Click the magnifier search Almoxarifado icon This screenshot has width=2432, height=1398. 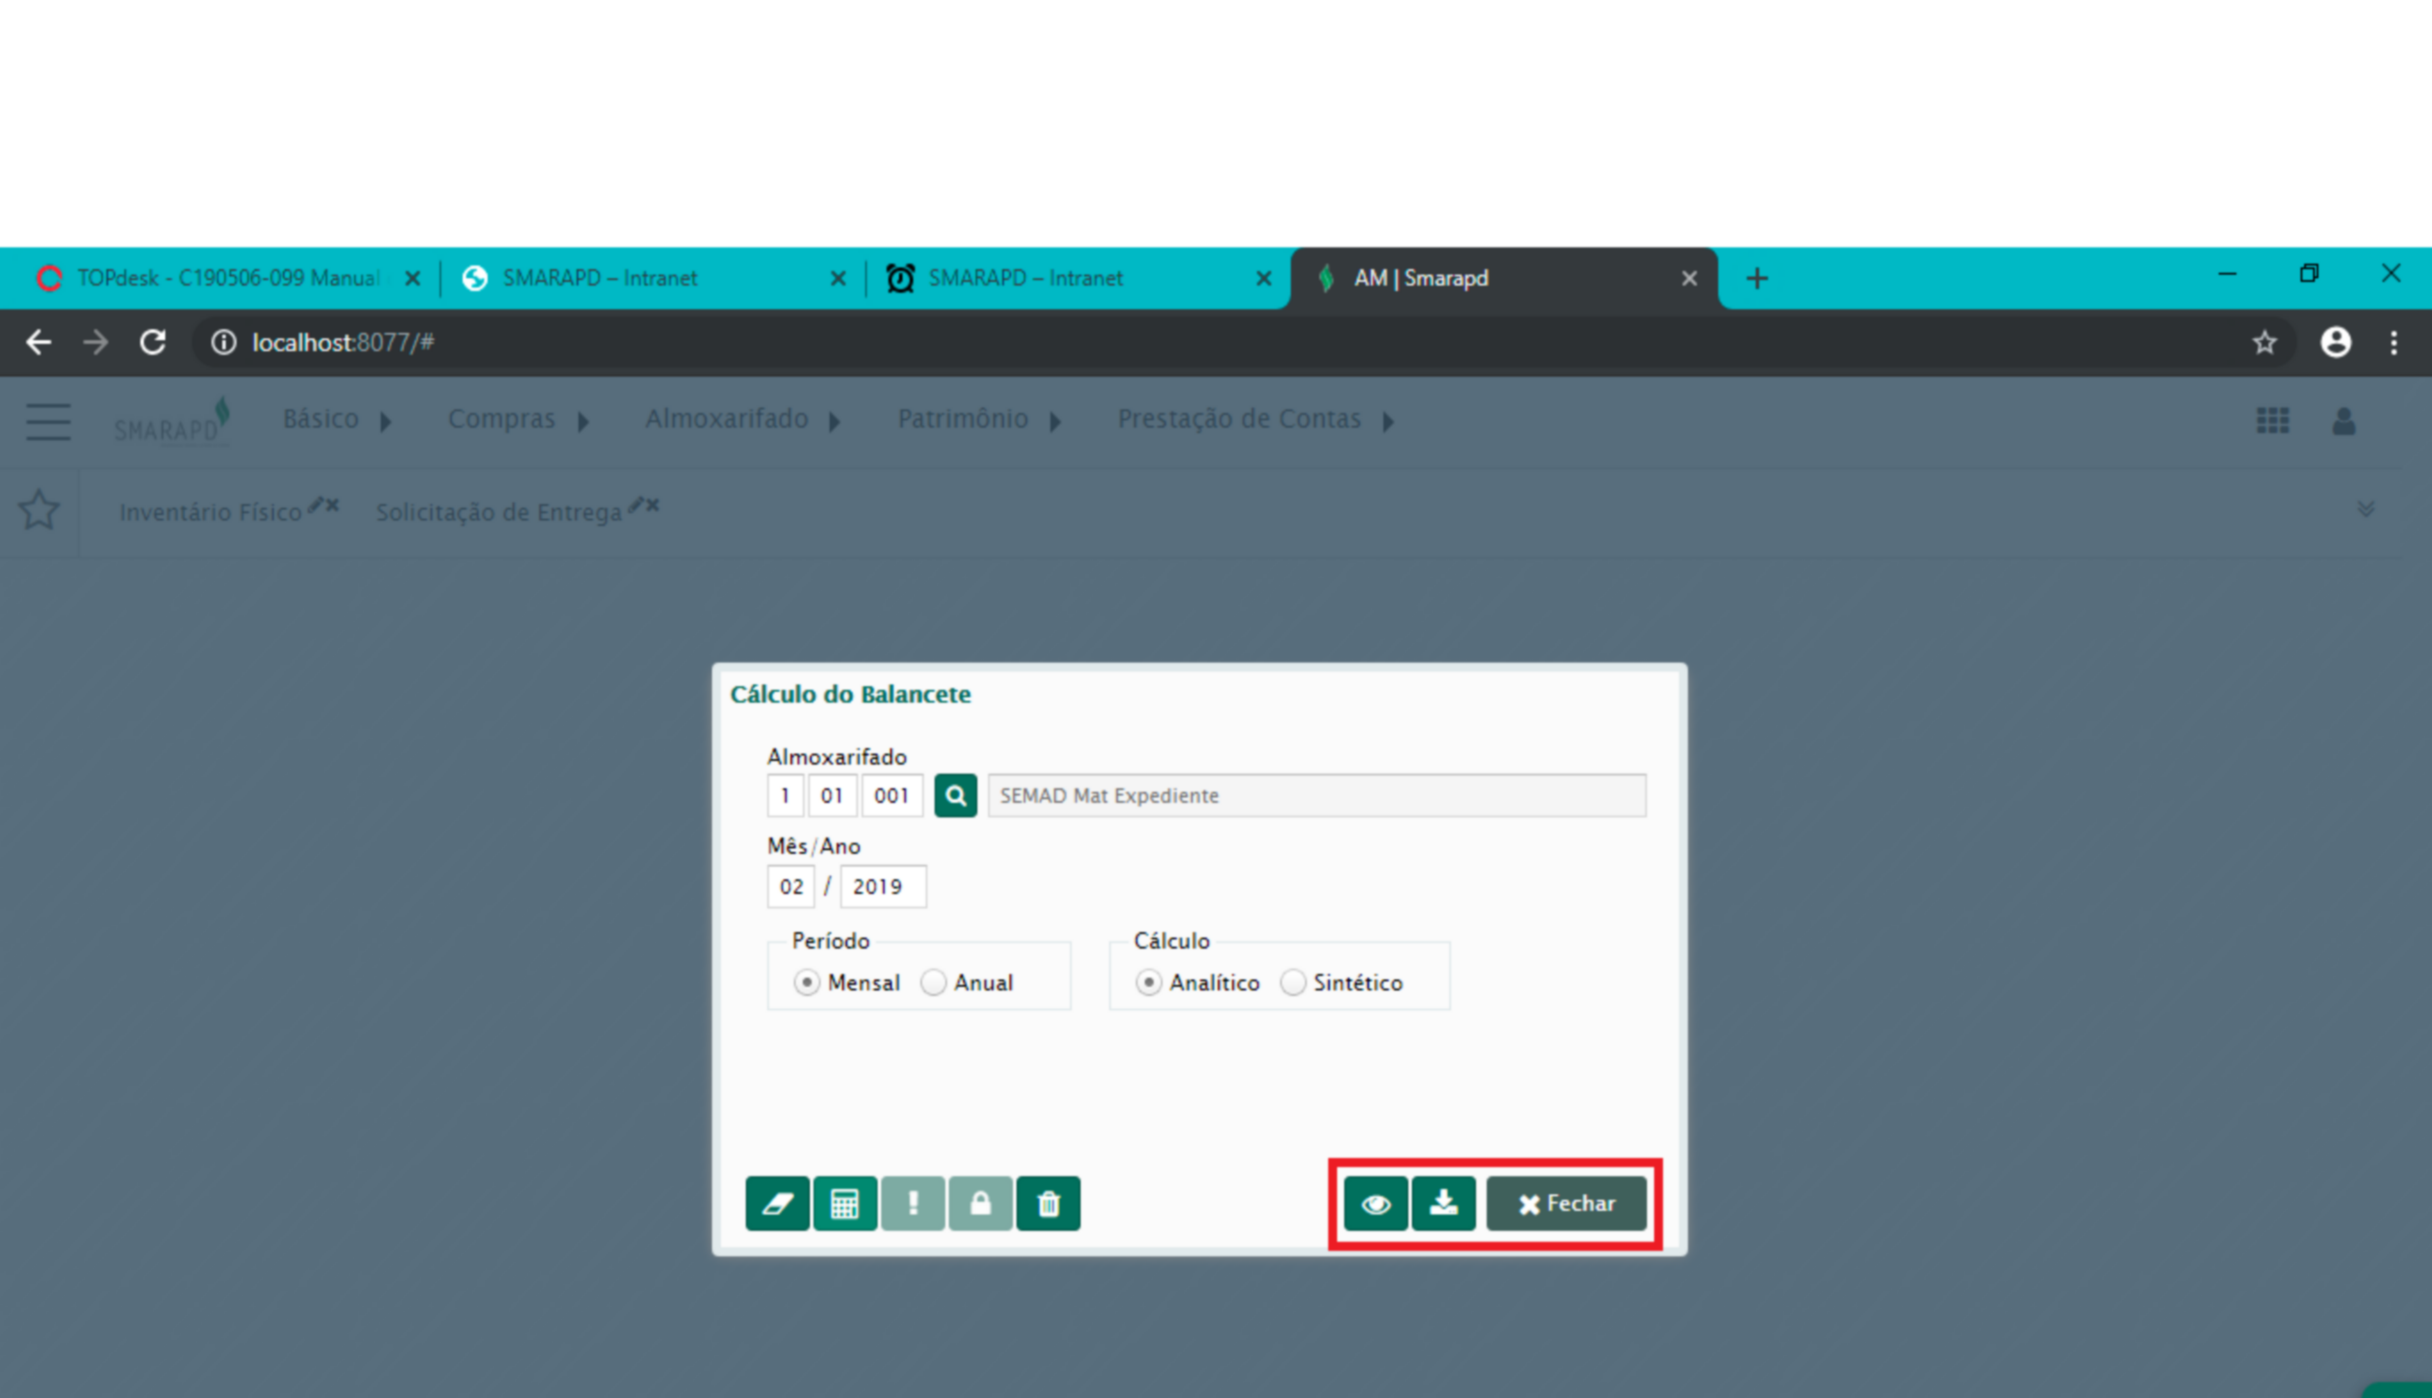[955, 796]
